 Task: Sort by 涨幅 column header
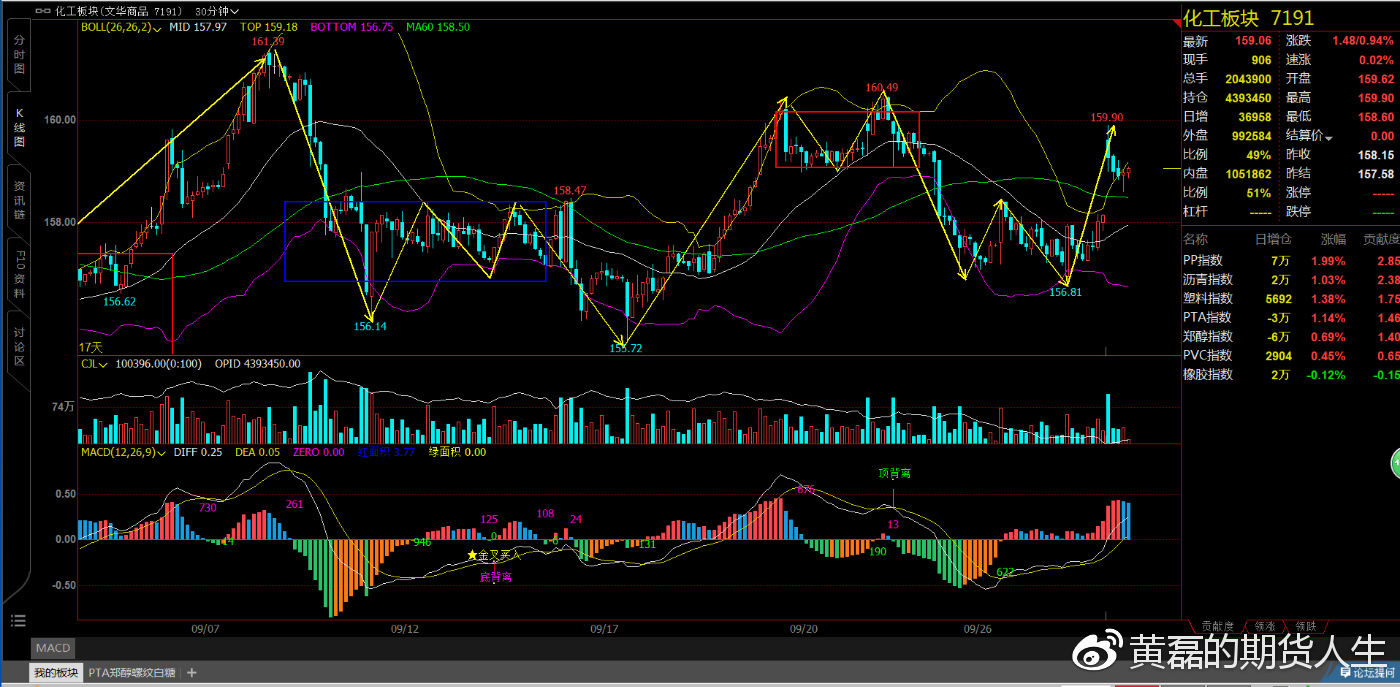[x=1333, y=240]
